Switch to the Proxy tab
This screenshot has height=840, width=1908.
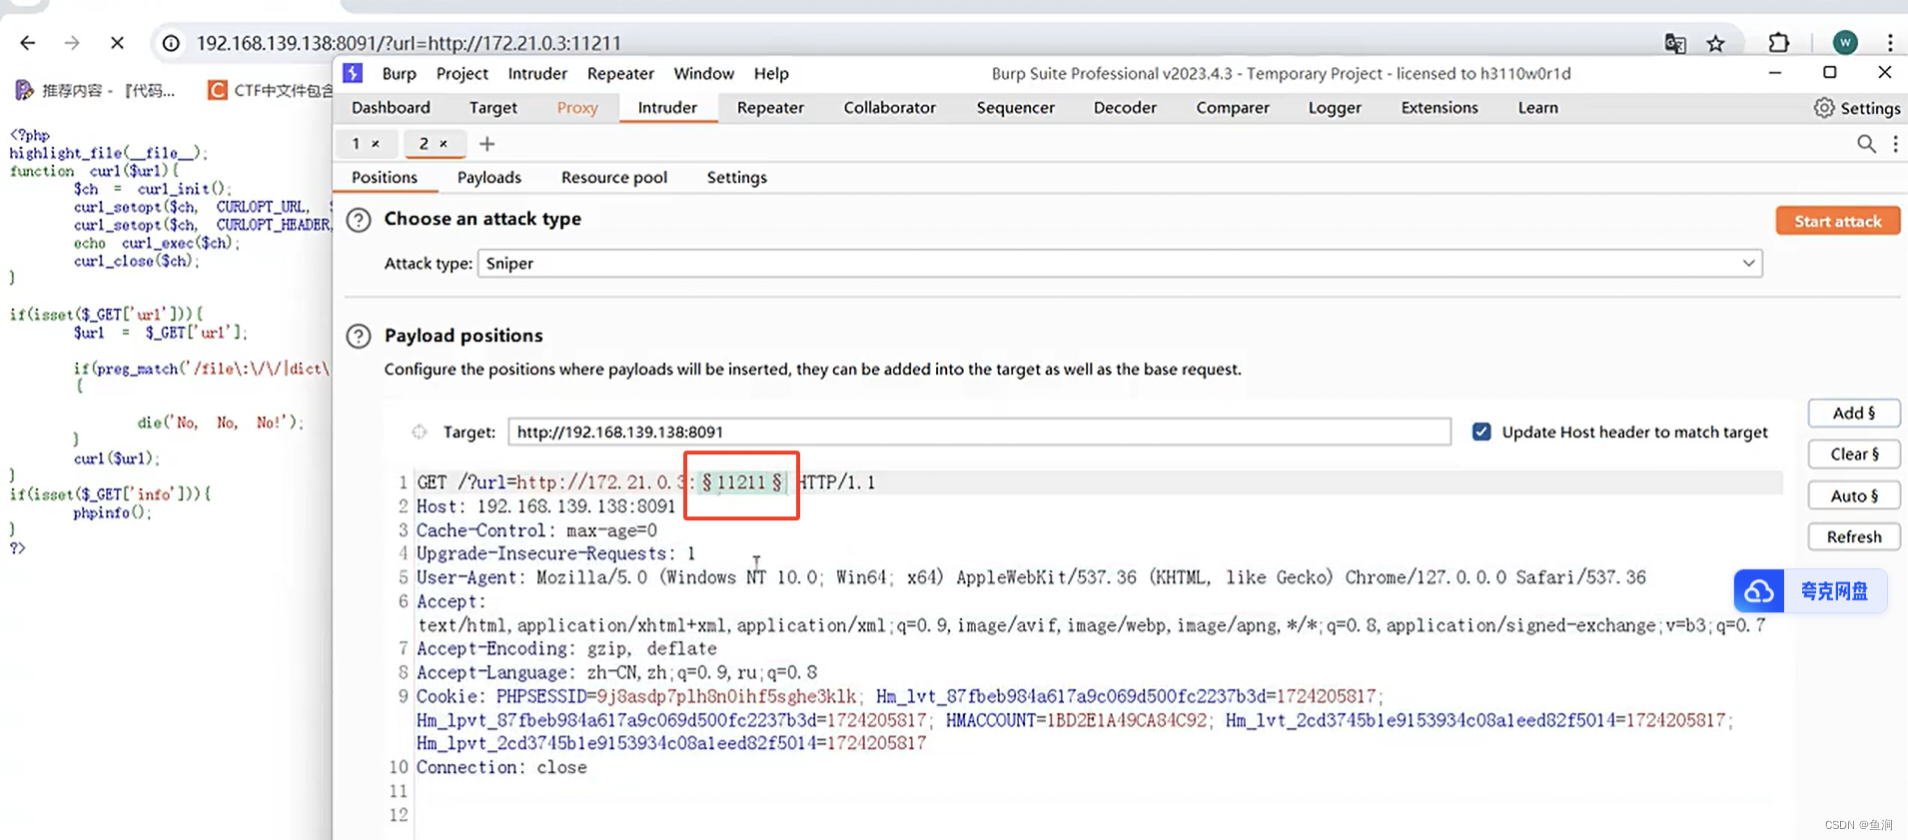577,108
